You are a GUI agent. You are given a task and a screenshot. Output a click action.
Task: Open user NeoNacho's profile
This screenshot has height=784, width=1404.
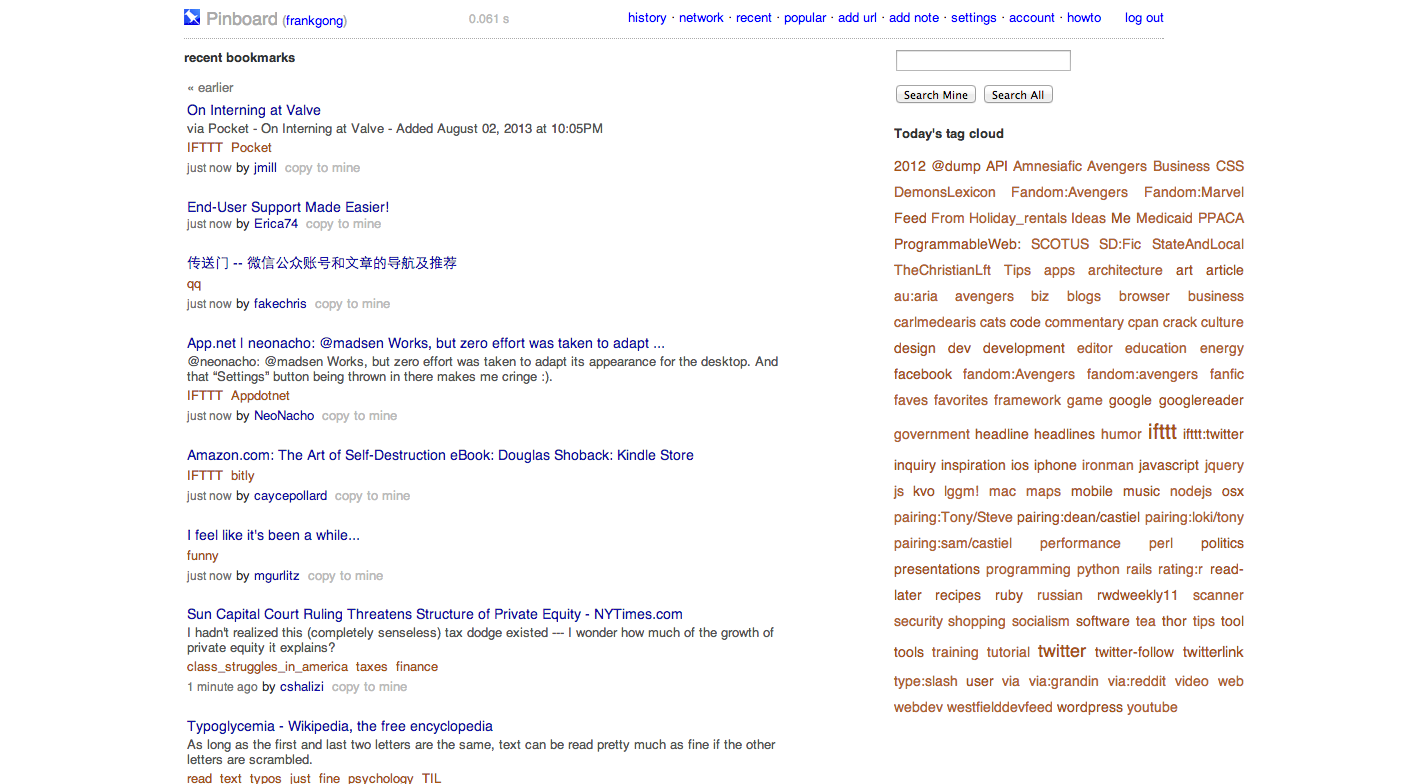click(x=284, y=416)
